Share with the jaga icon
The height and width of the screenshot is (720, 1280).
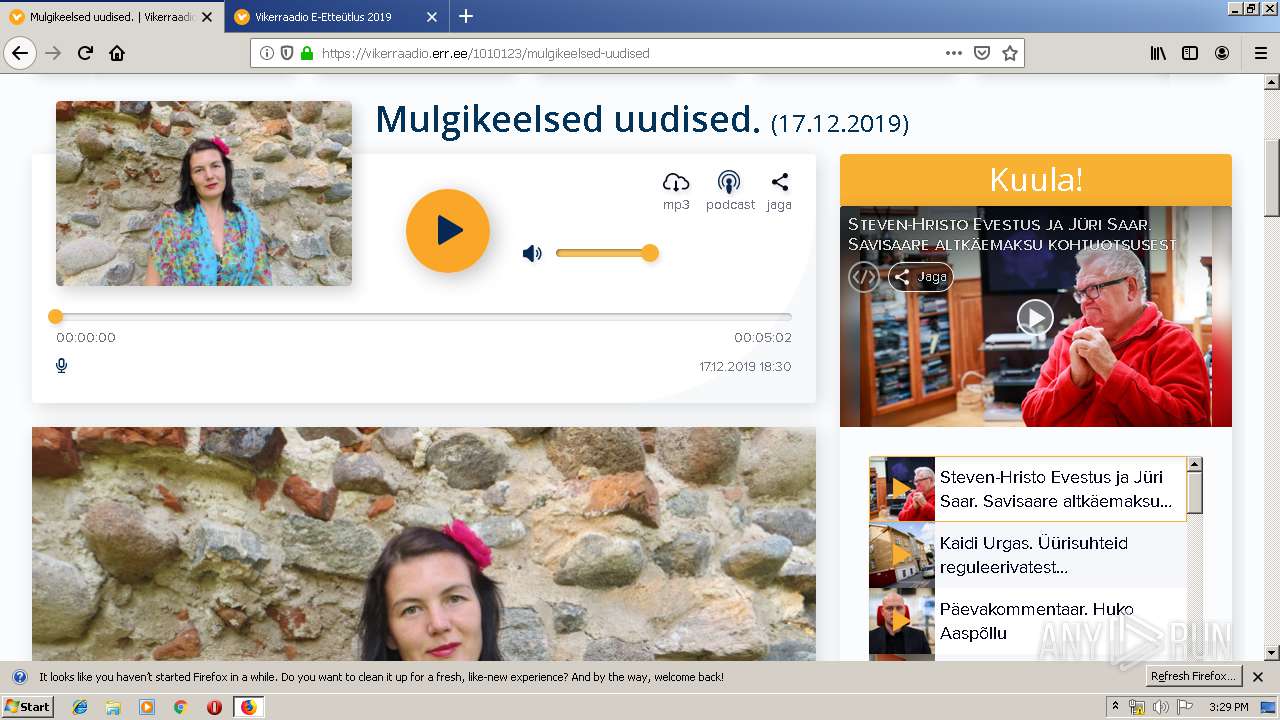coord(779,191)
